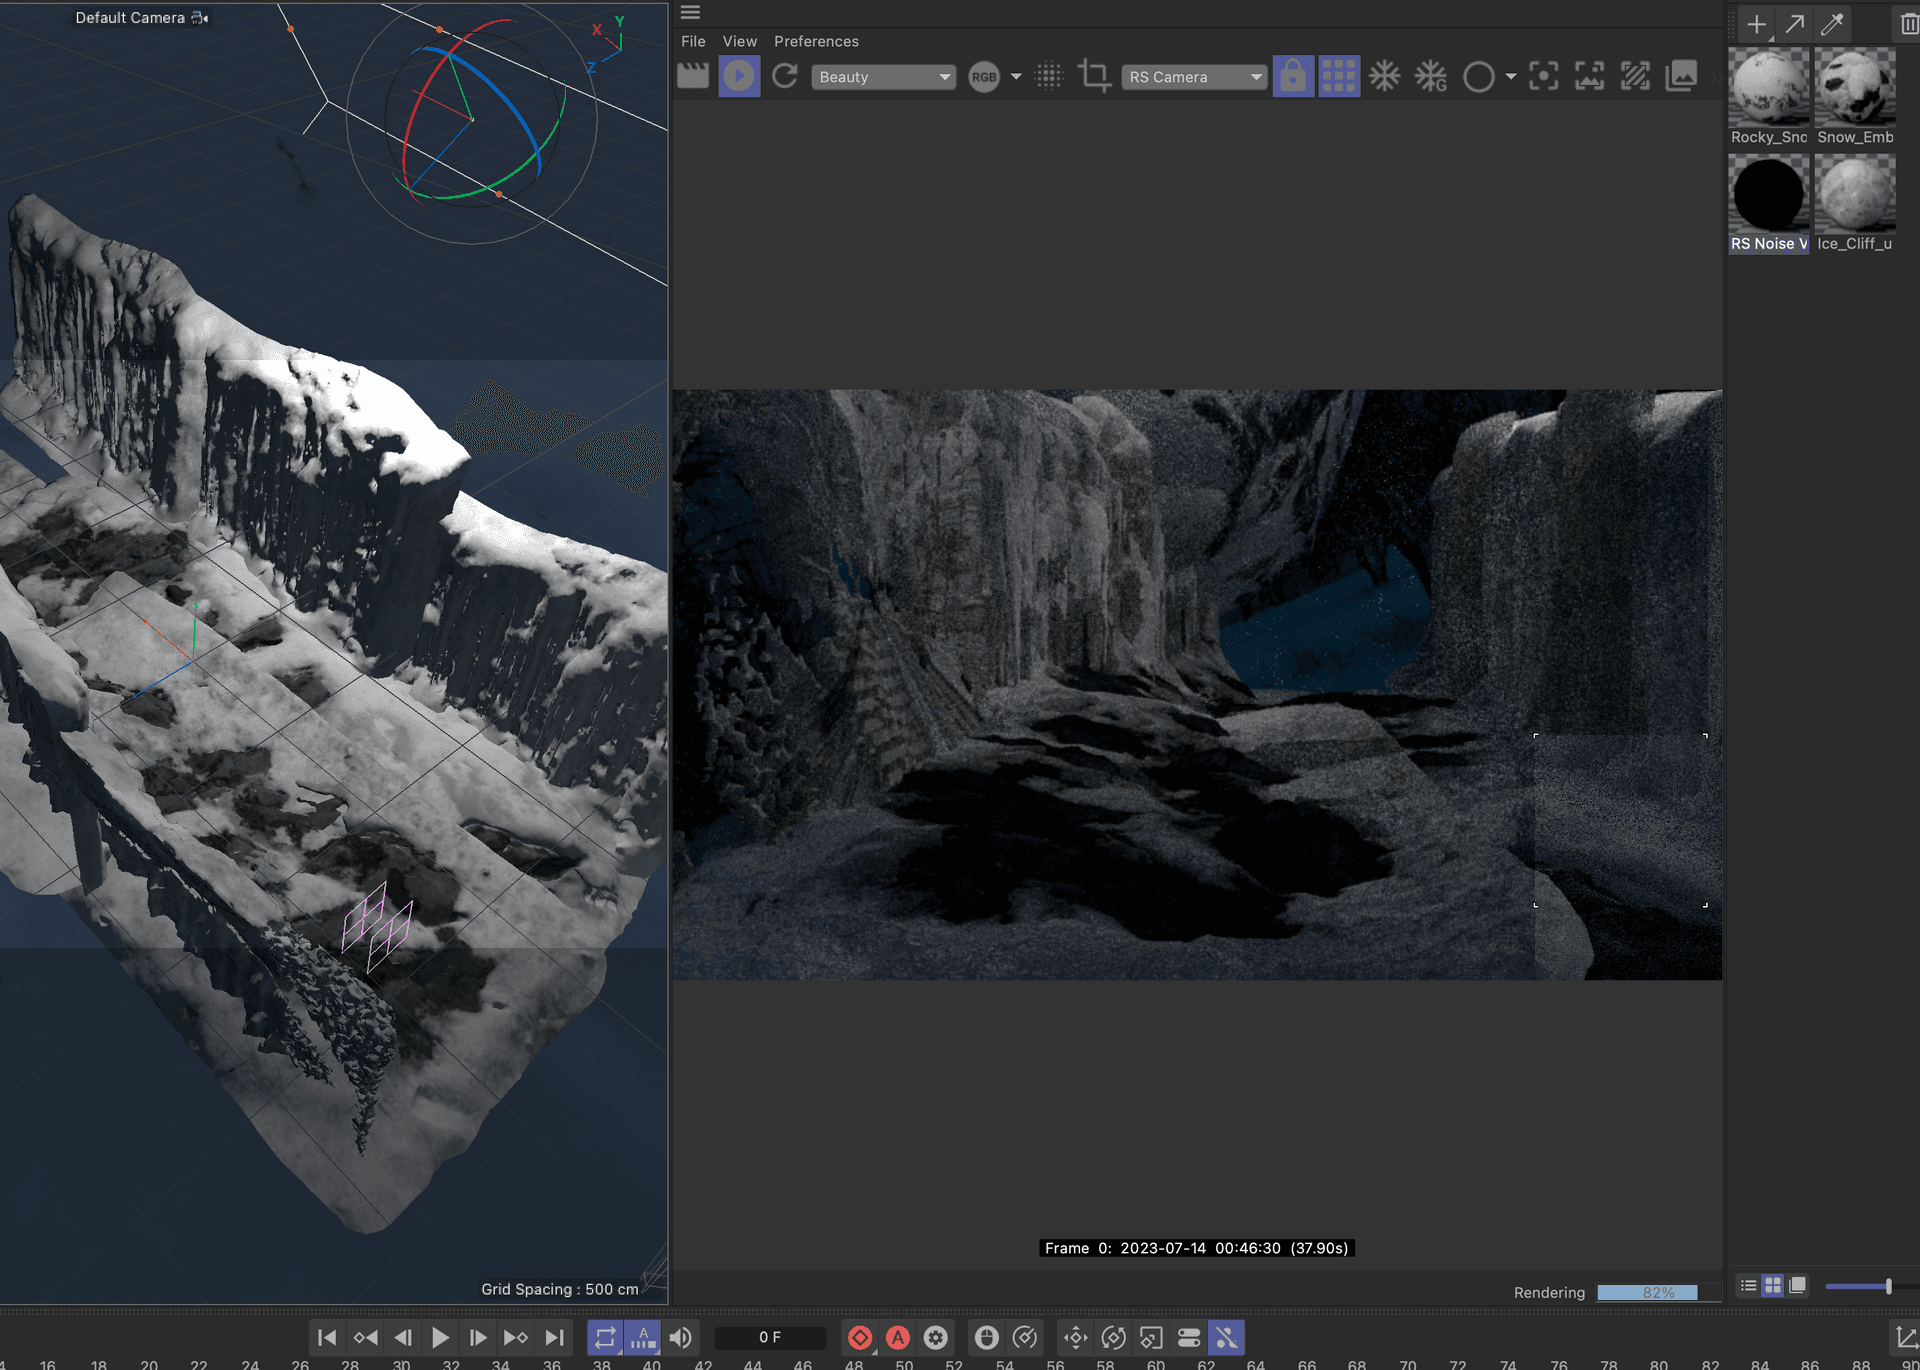Switch material manager to list view

click(x=1748, y=1286)
